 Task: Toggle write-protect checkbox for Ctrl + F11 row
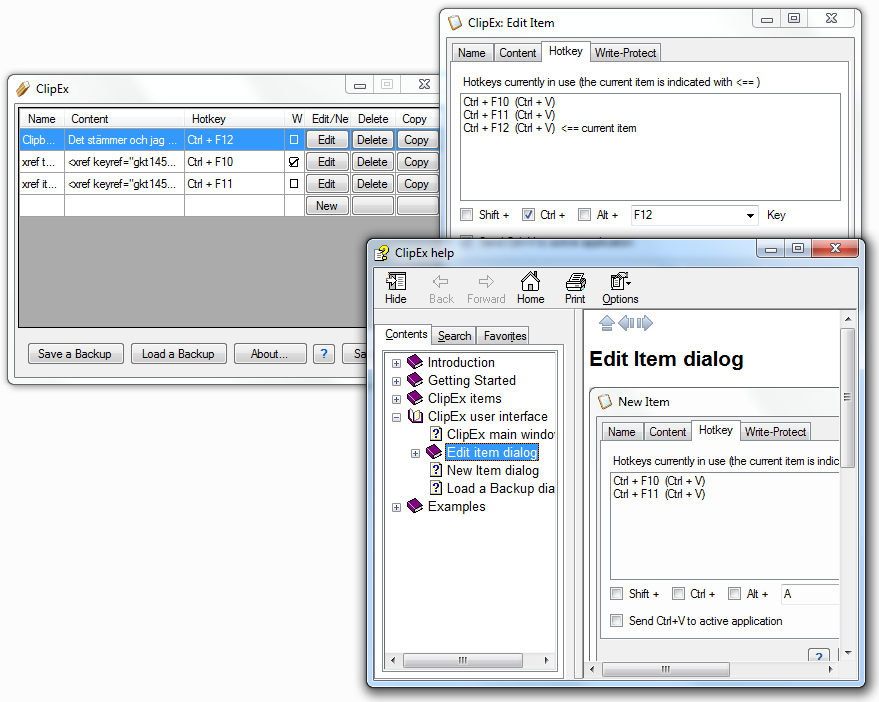(x=294, y=183)
